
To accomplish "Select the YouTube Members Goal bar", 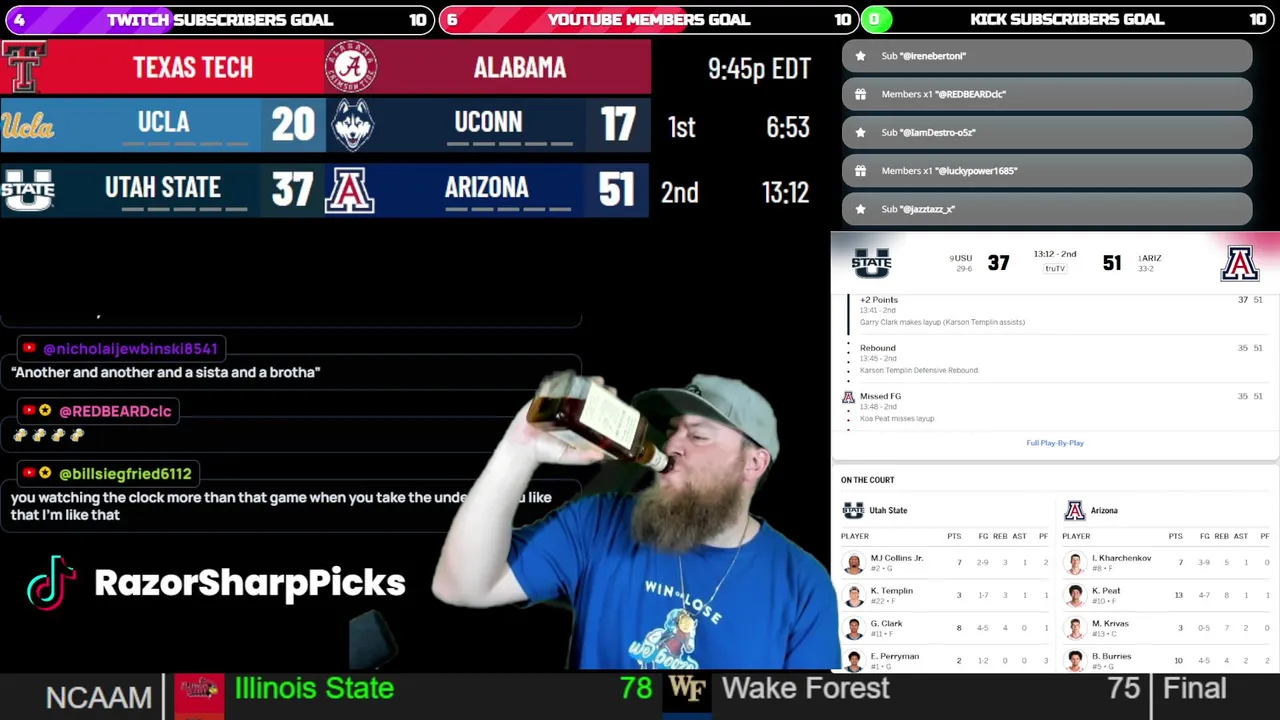I will [648, 19].
